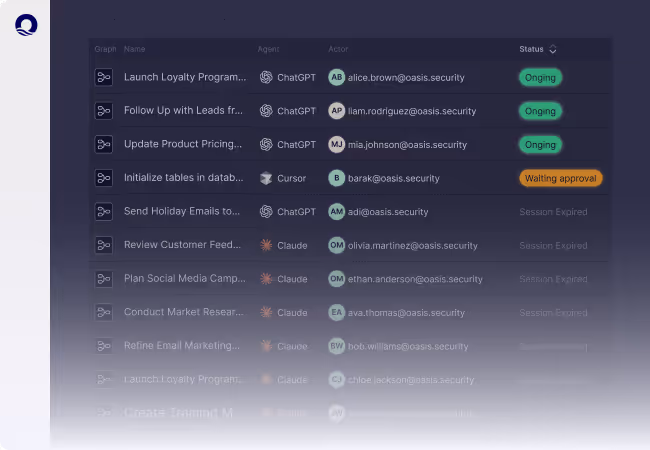Click Cursor agent label text
The height and width of the screenshot is (450, 650).
tap(291, 178)
